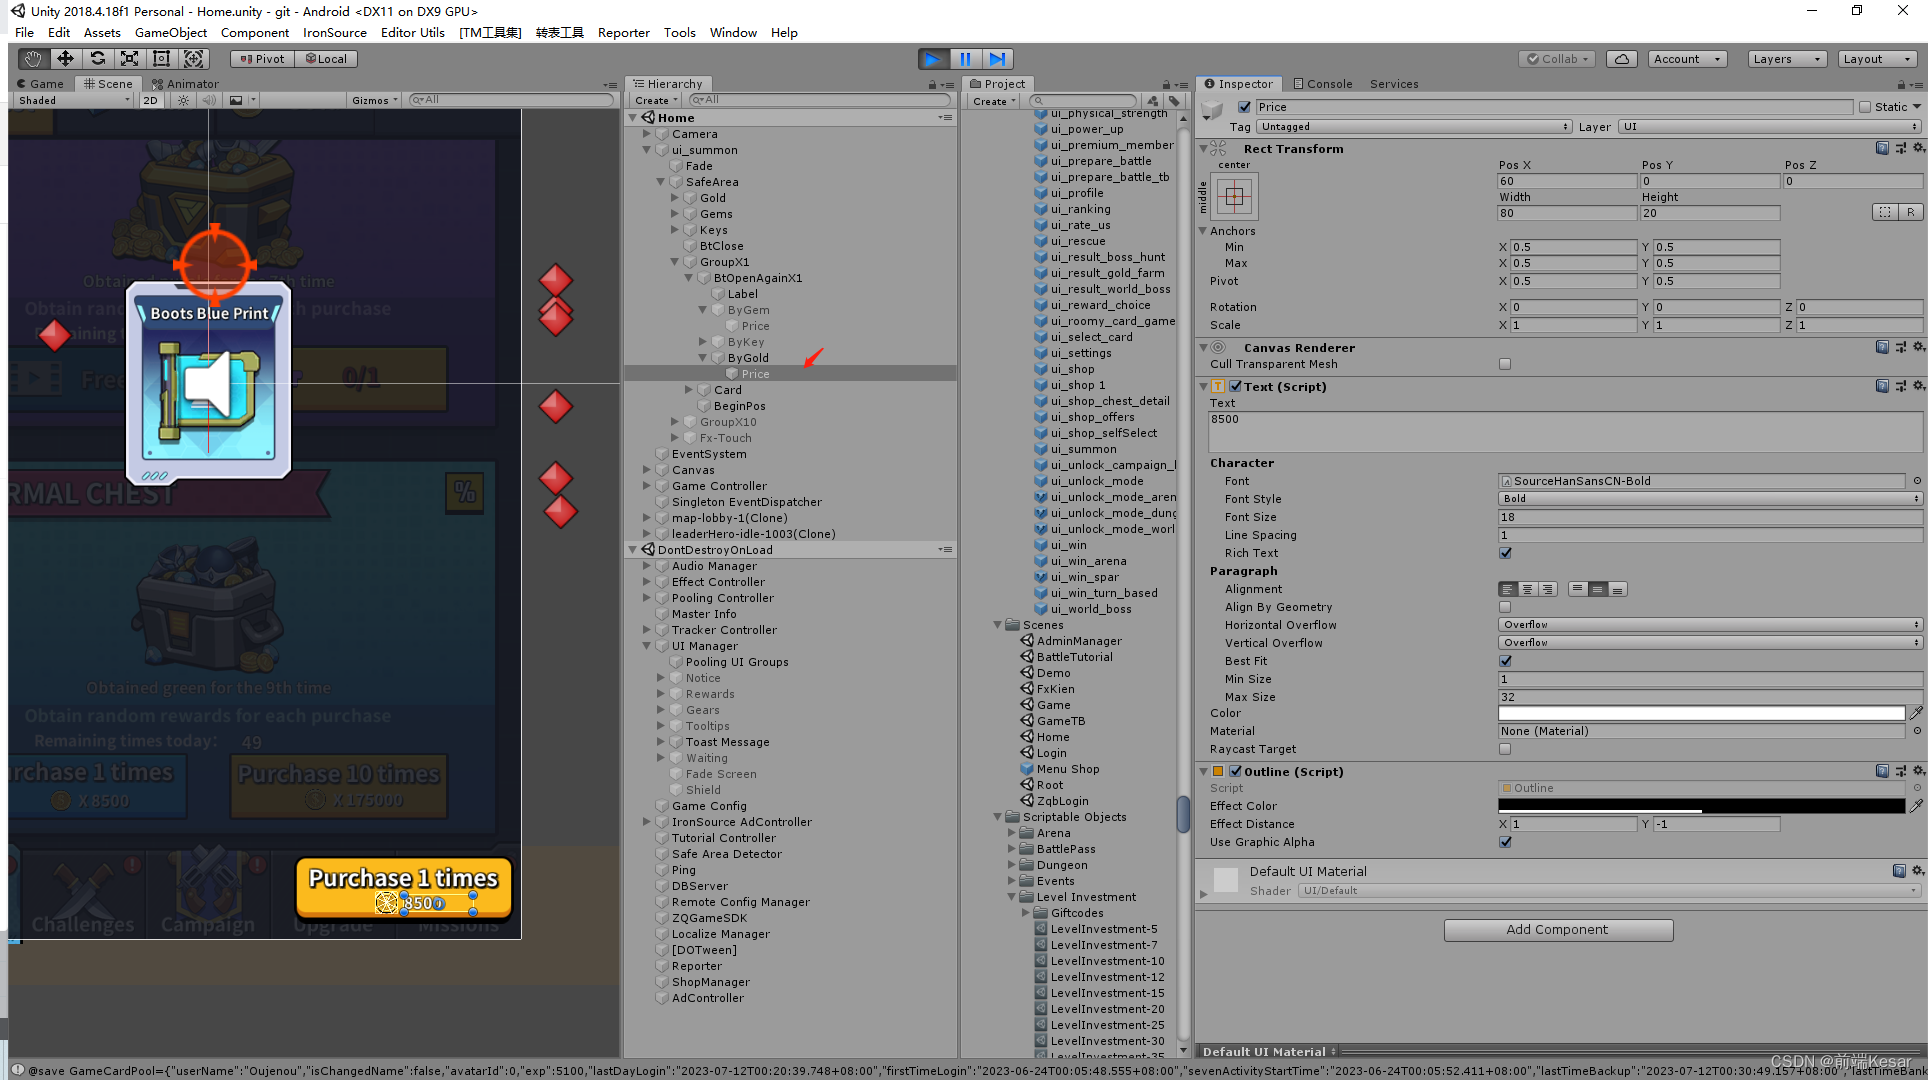Open the Create menu in the Hierarchy
The height and width of the screenshot is (1080, 1928).
[651, 100]
